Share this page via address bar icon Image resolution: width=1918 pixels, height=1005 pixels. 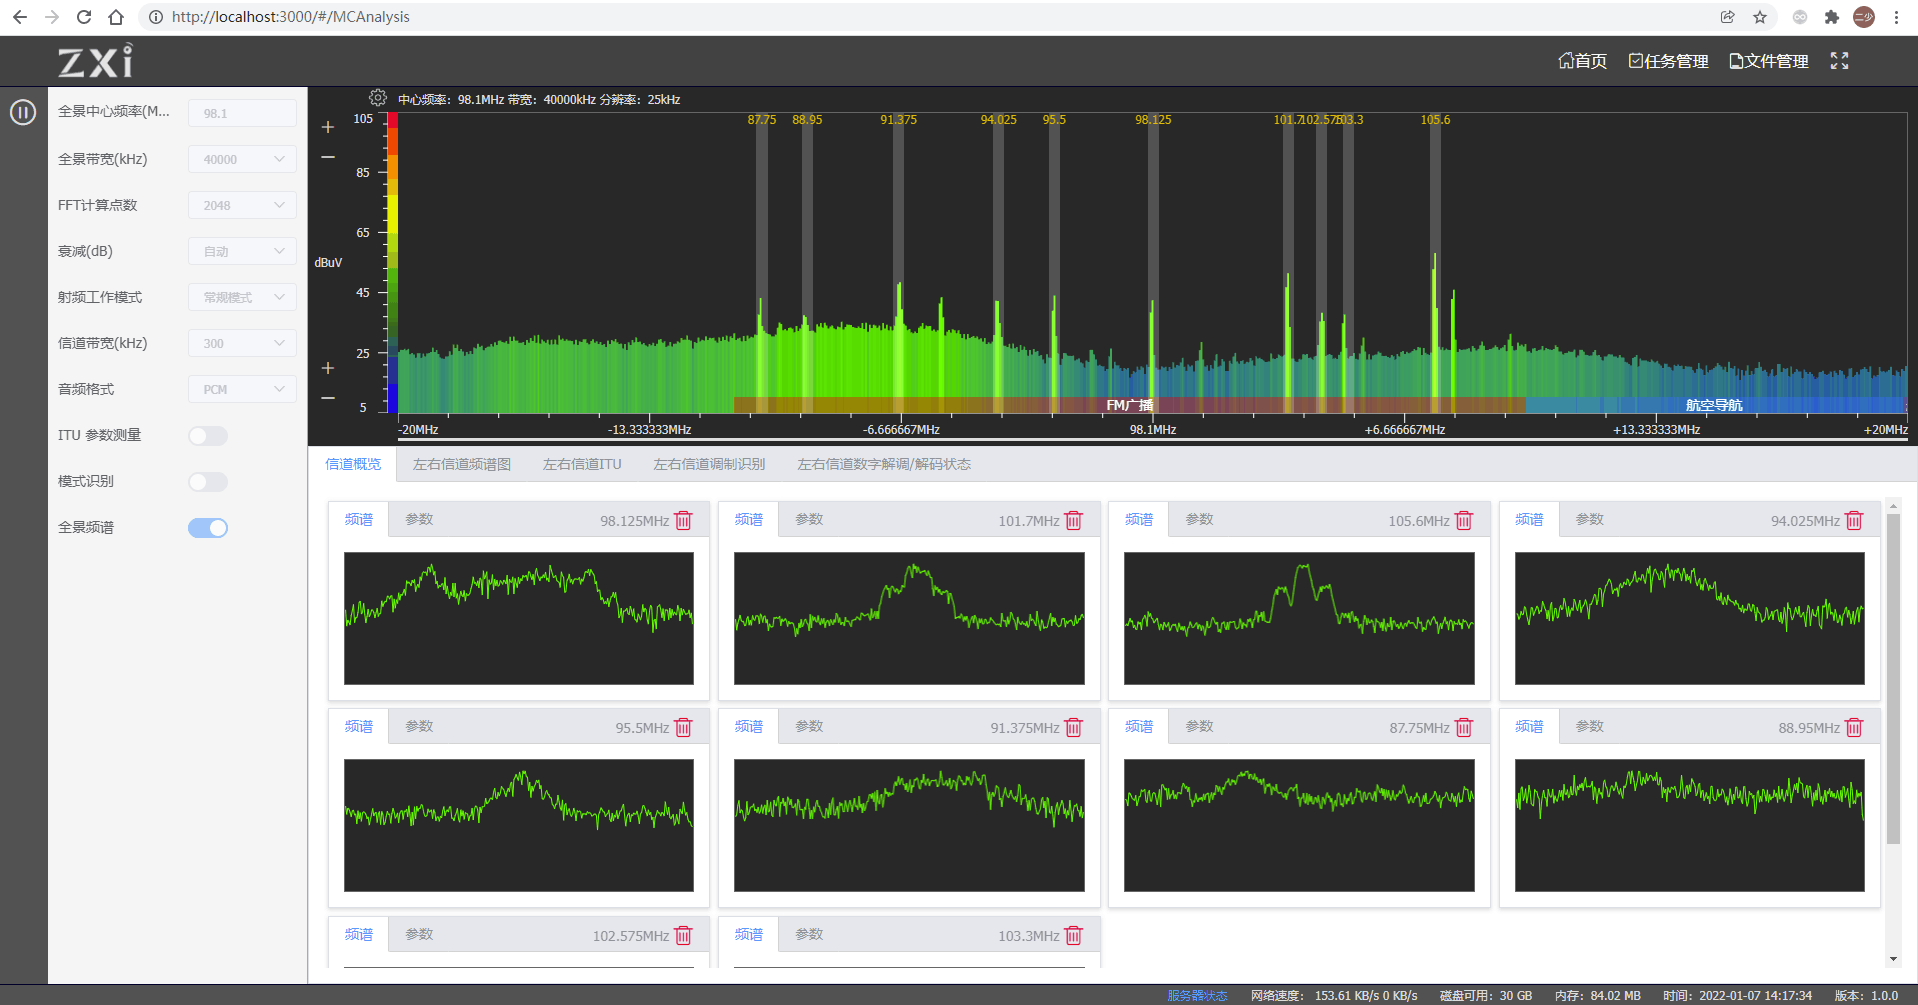click(1727, 17)
